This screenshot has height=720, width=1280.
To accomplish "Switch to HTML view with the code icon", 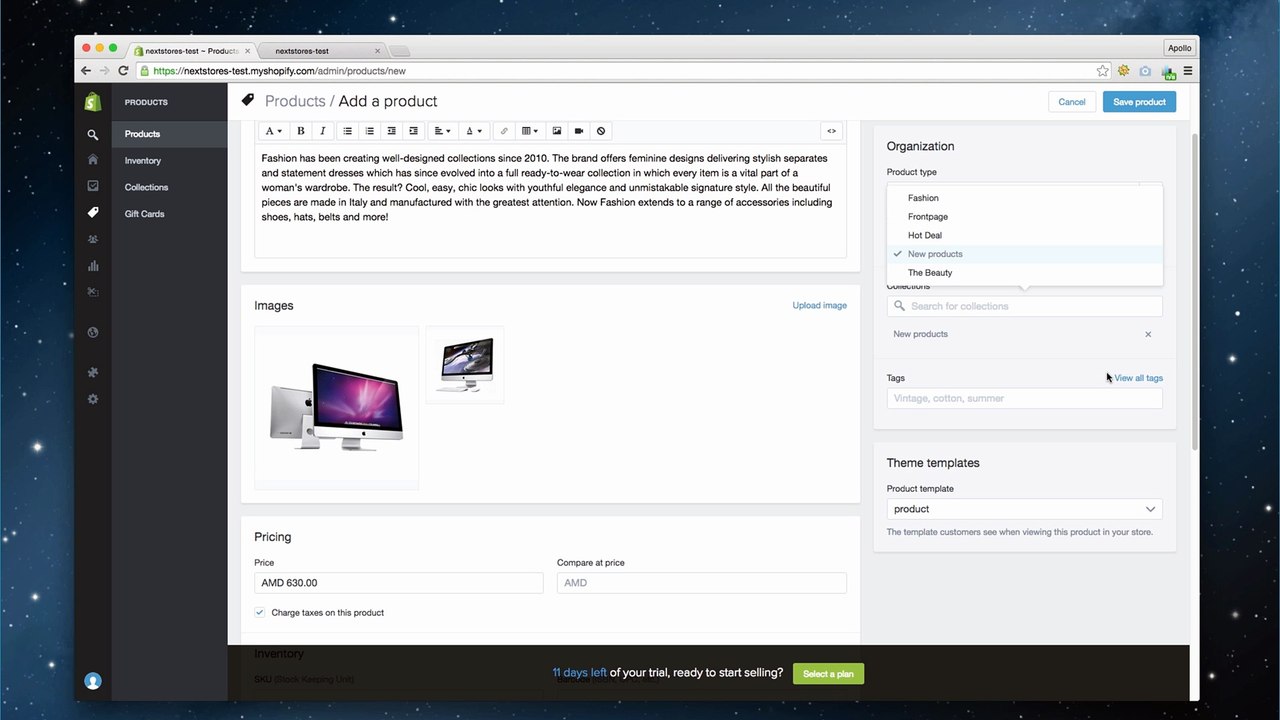I will click(x=831, y=131).
